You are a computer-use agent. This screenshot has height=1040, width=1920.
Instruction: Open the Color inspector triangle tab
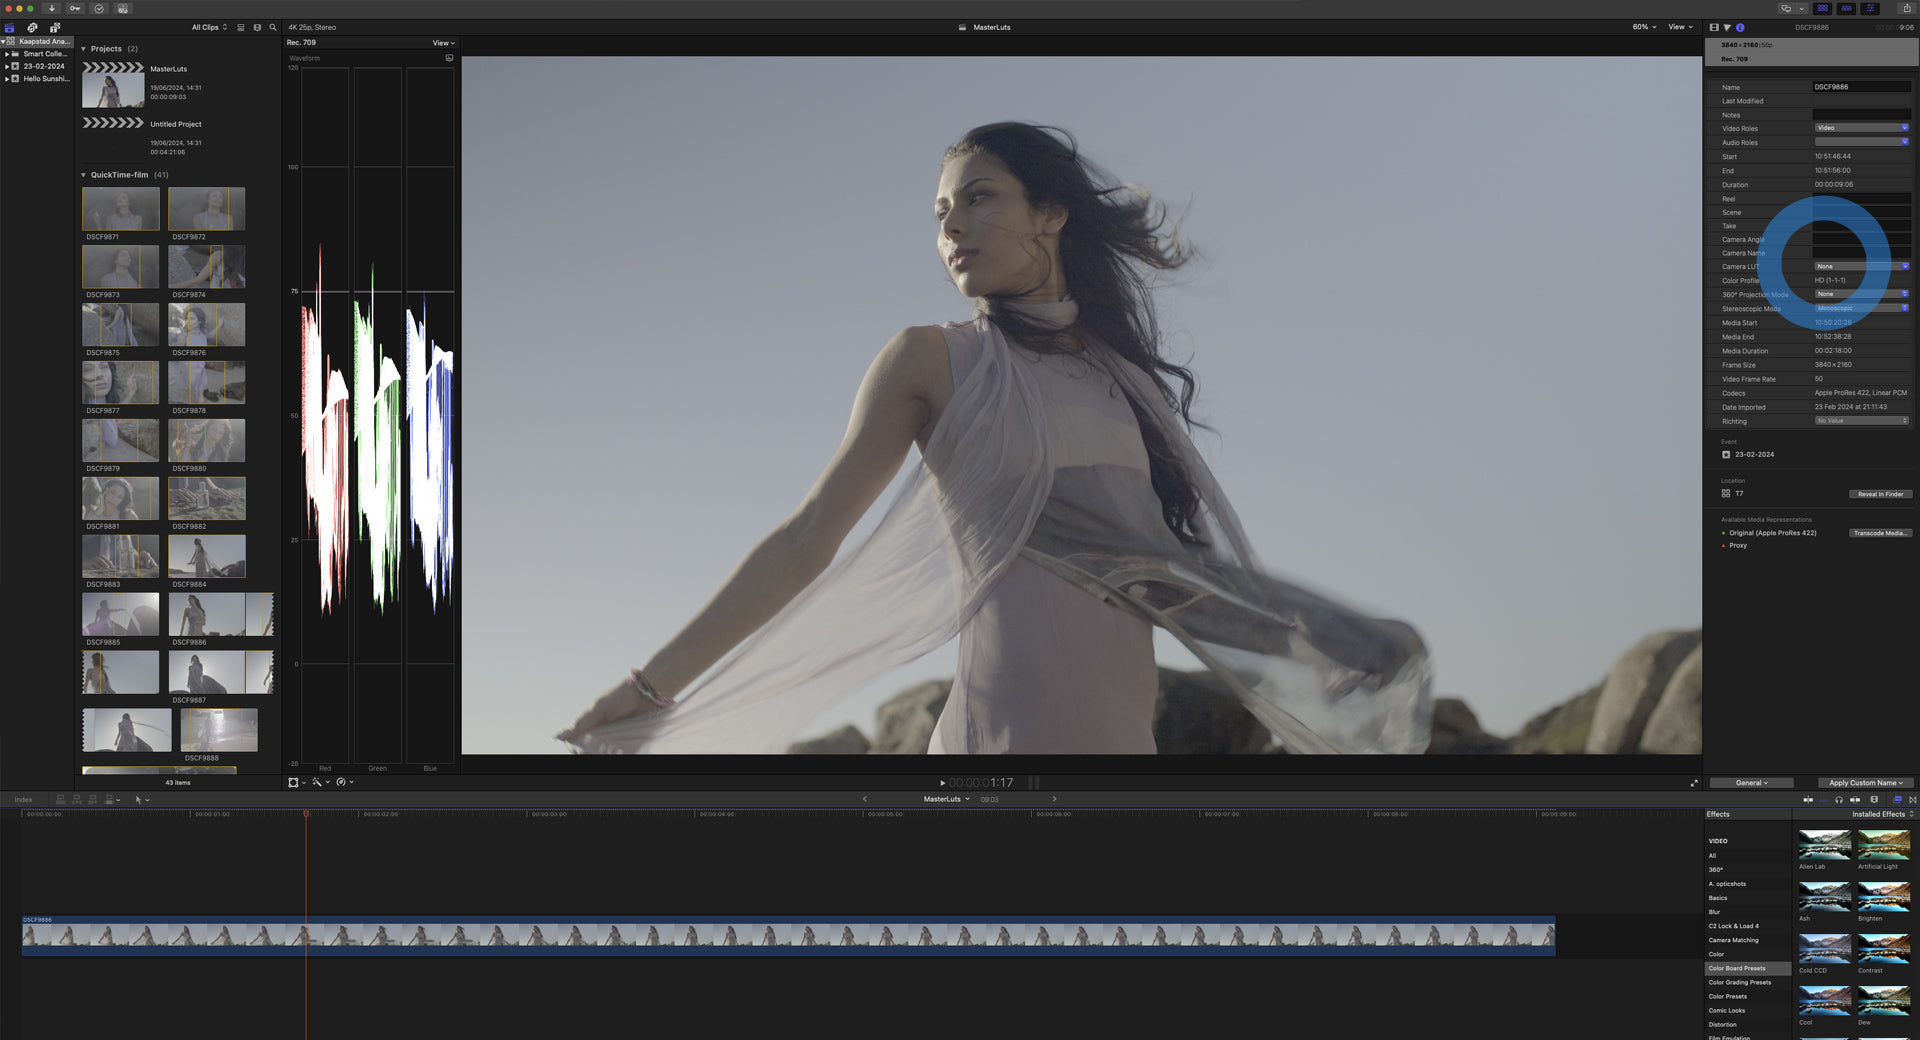click(x=1727, y=27)
